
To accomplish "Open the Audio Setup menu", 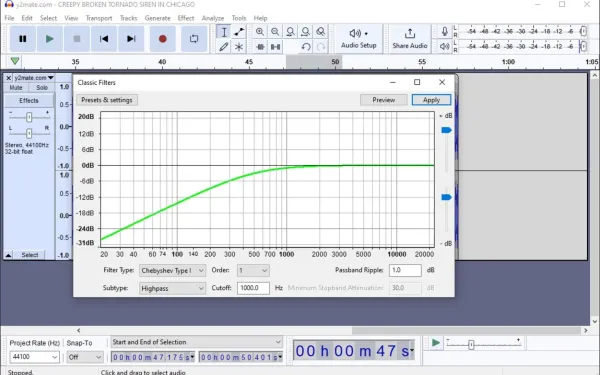I will (x=359, y=39).
